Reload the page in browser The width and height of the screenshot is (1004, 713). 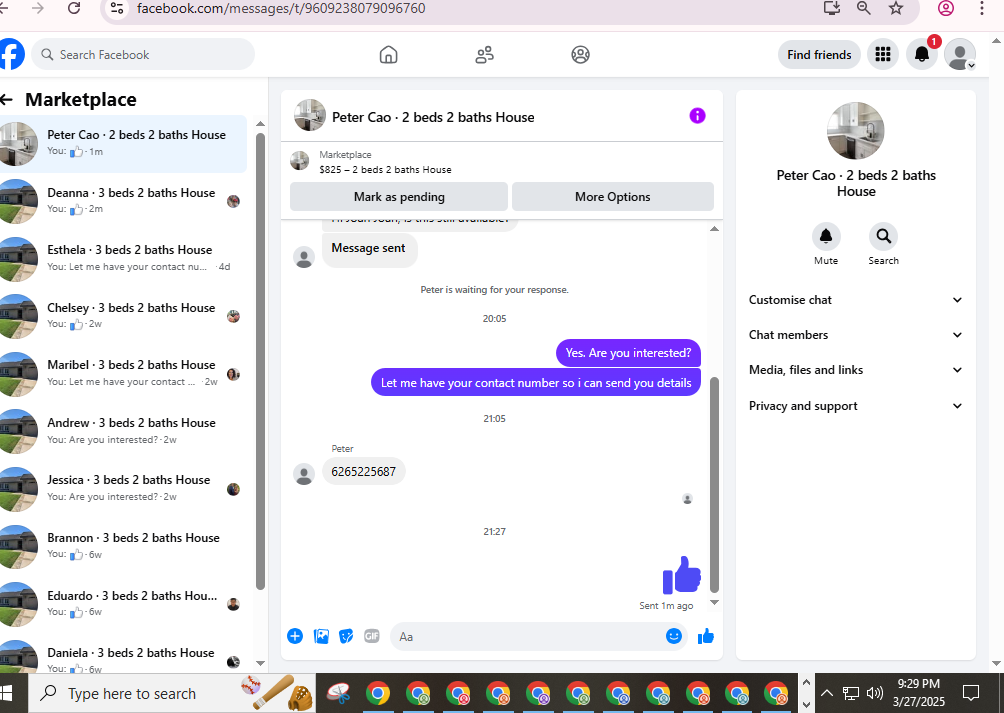click(x=74, y=8)
